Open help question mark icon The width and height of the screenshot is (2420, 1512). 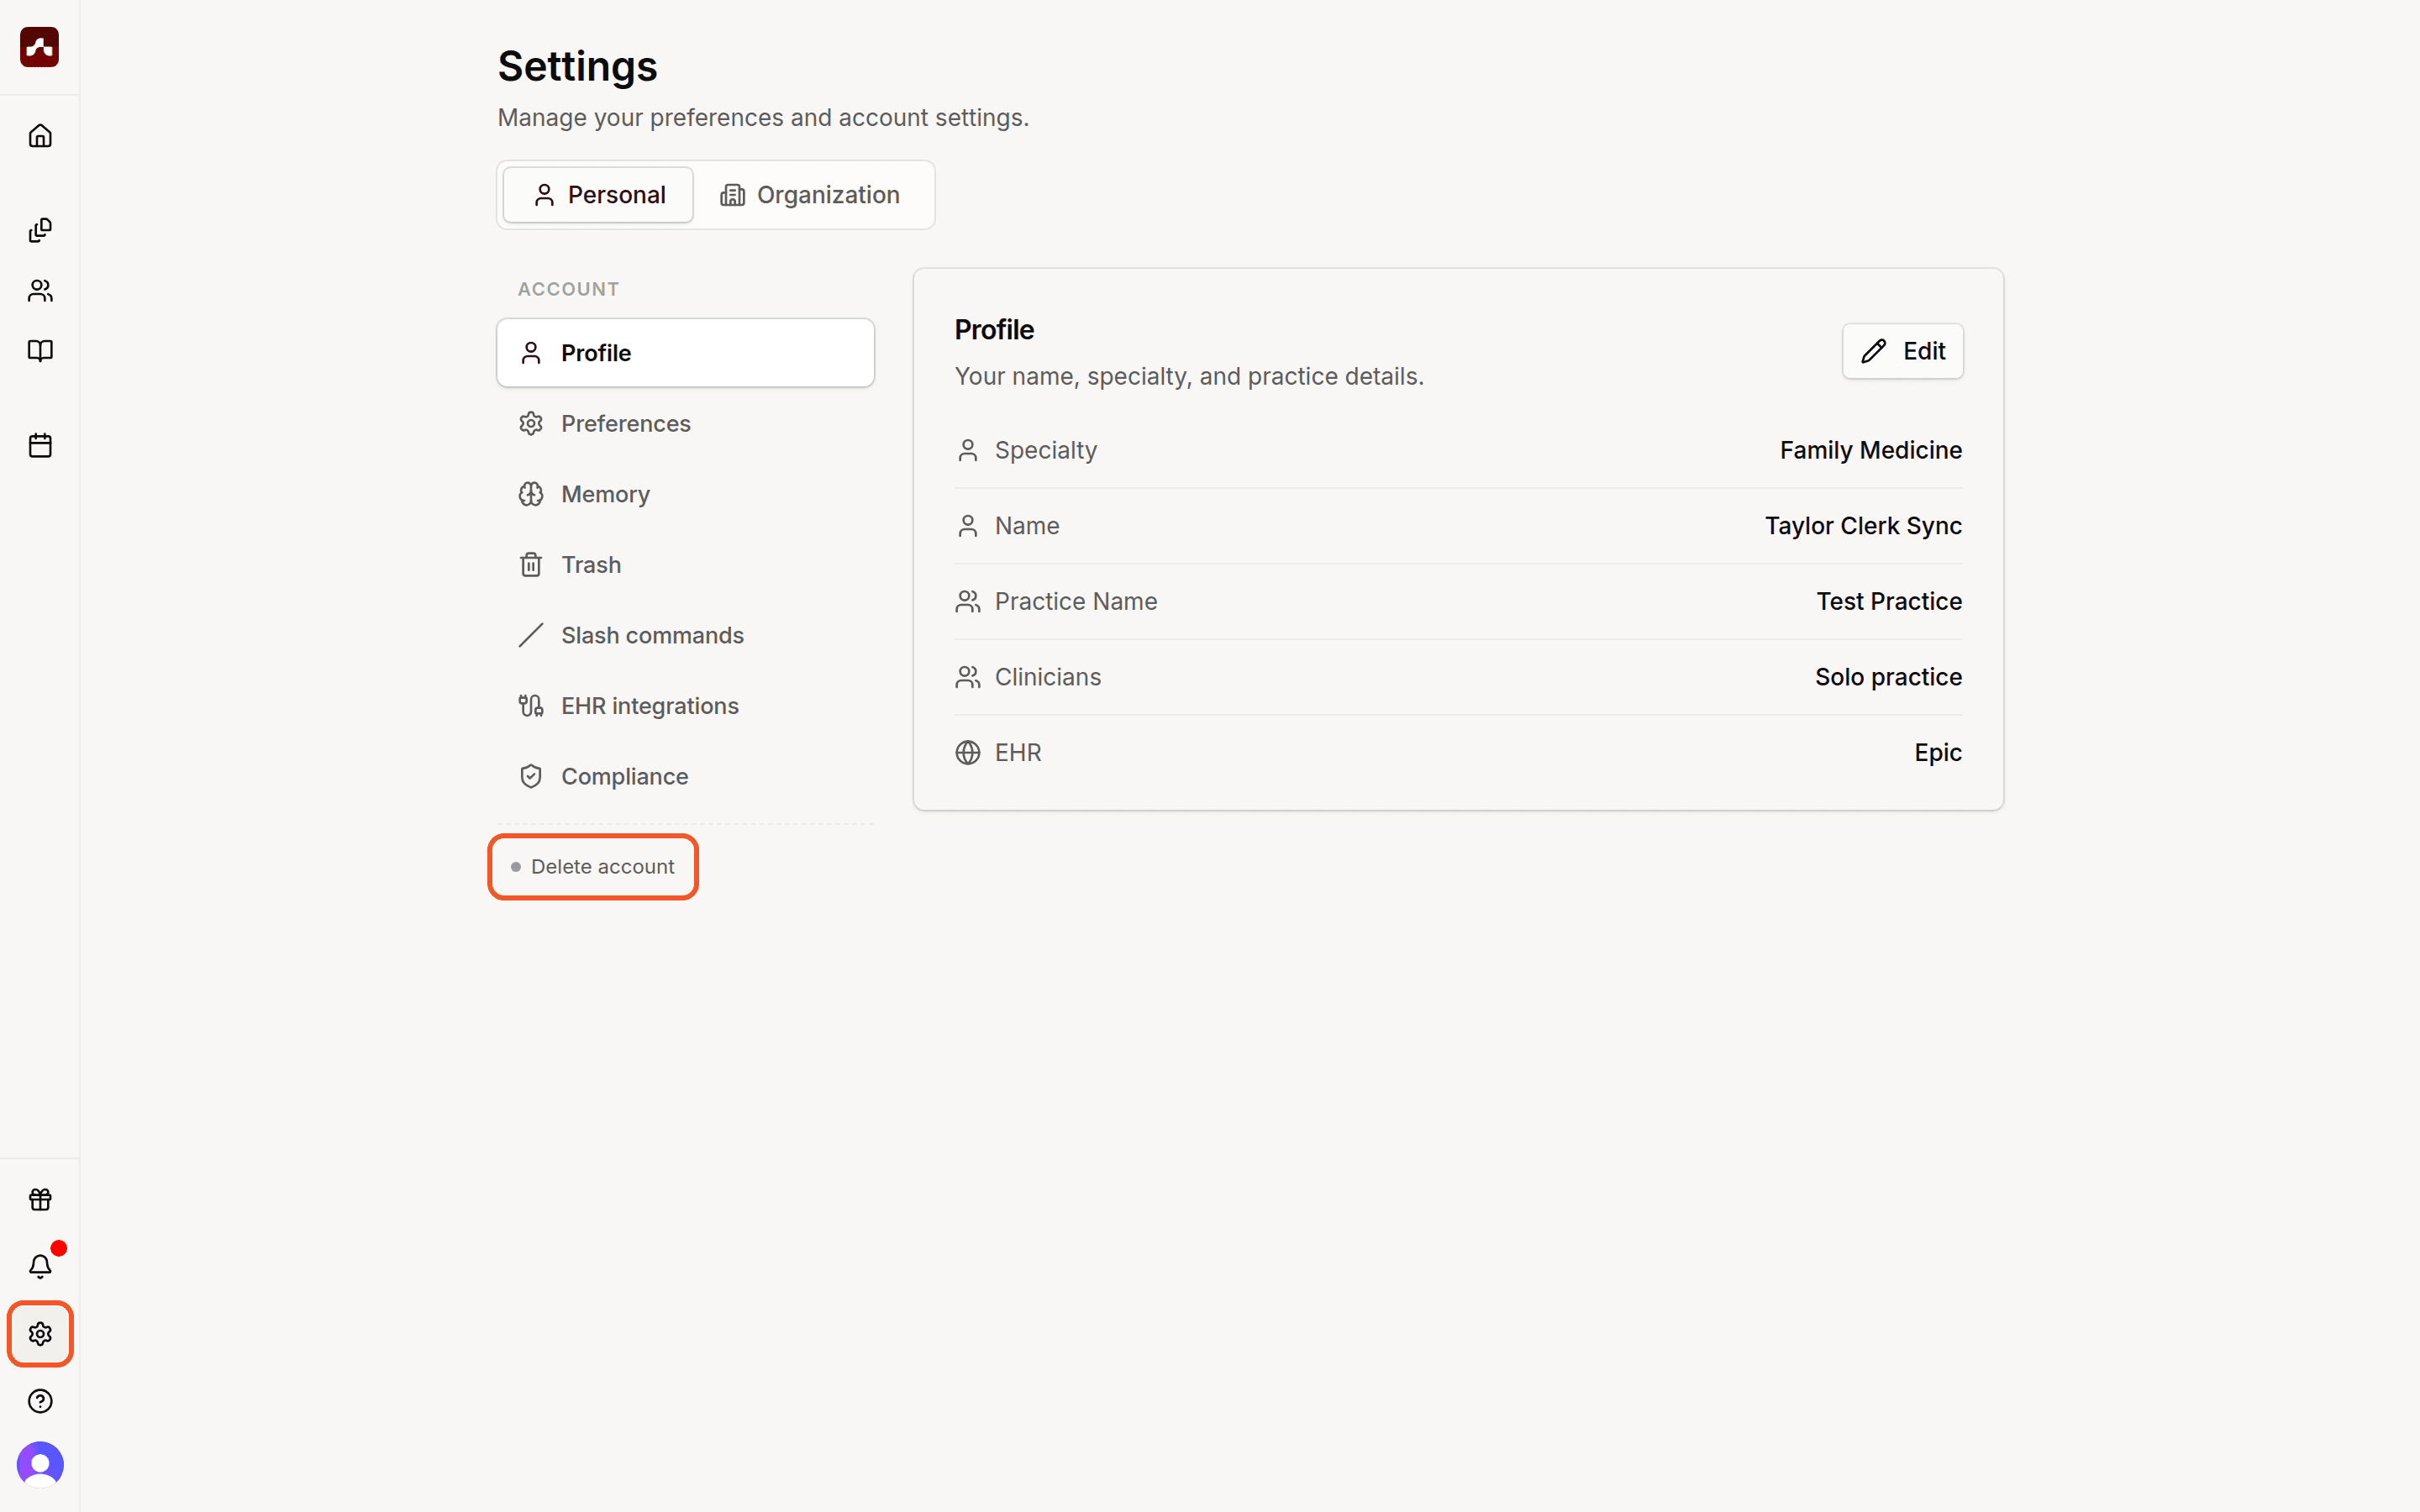coord(40,1401)
